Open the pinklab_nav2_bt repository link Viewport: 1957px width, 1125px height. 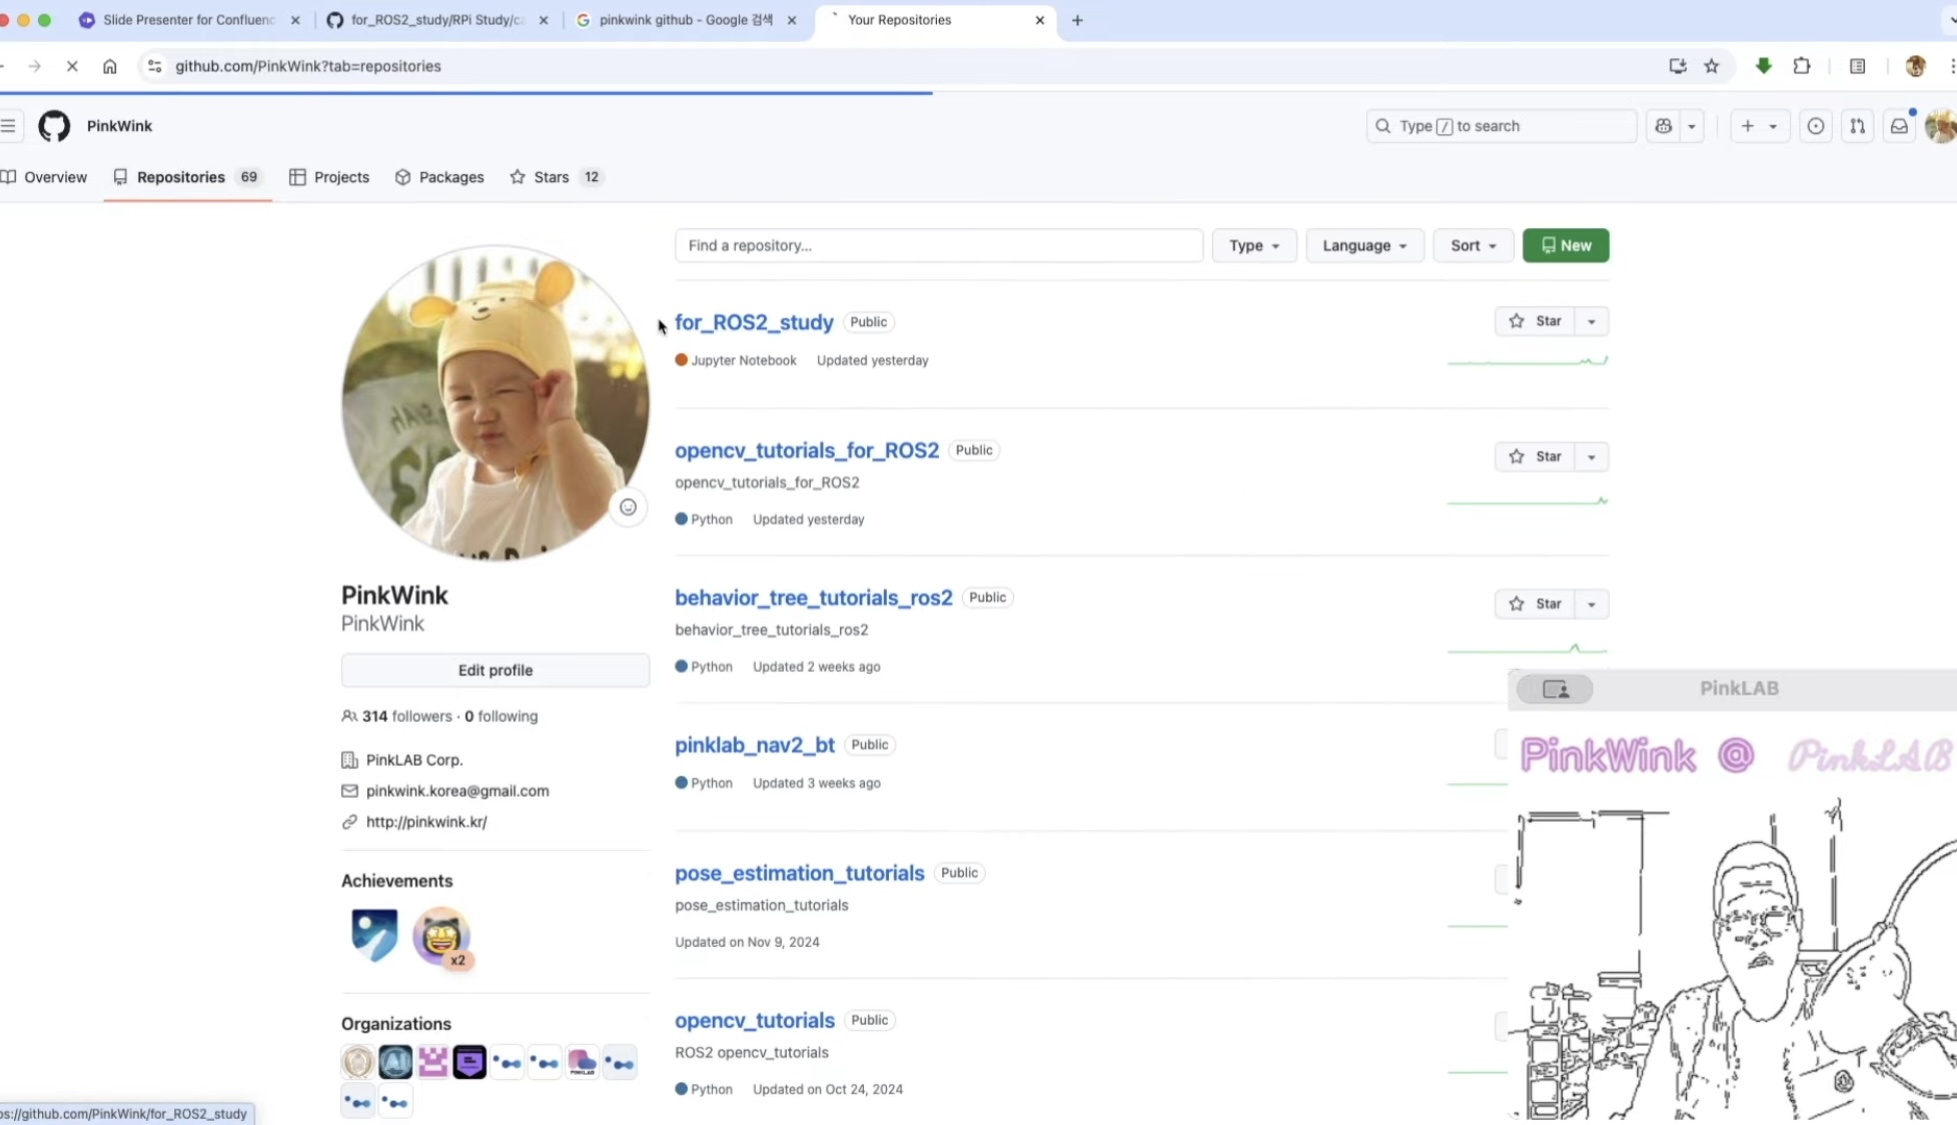tap(754, 745)
